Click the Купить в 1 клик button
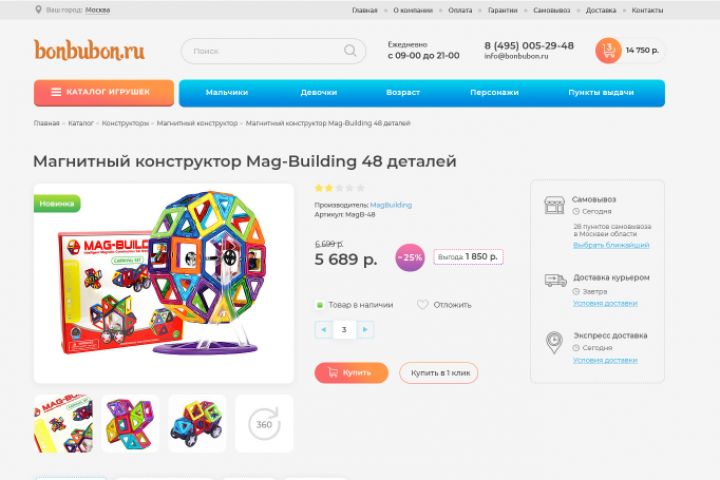This screenshot has height=480, width=720. click(x=439, y=373)
